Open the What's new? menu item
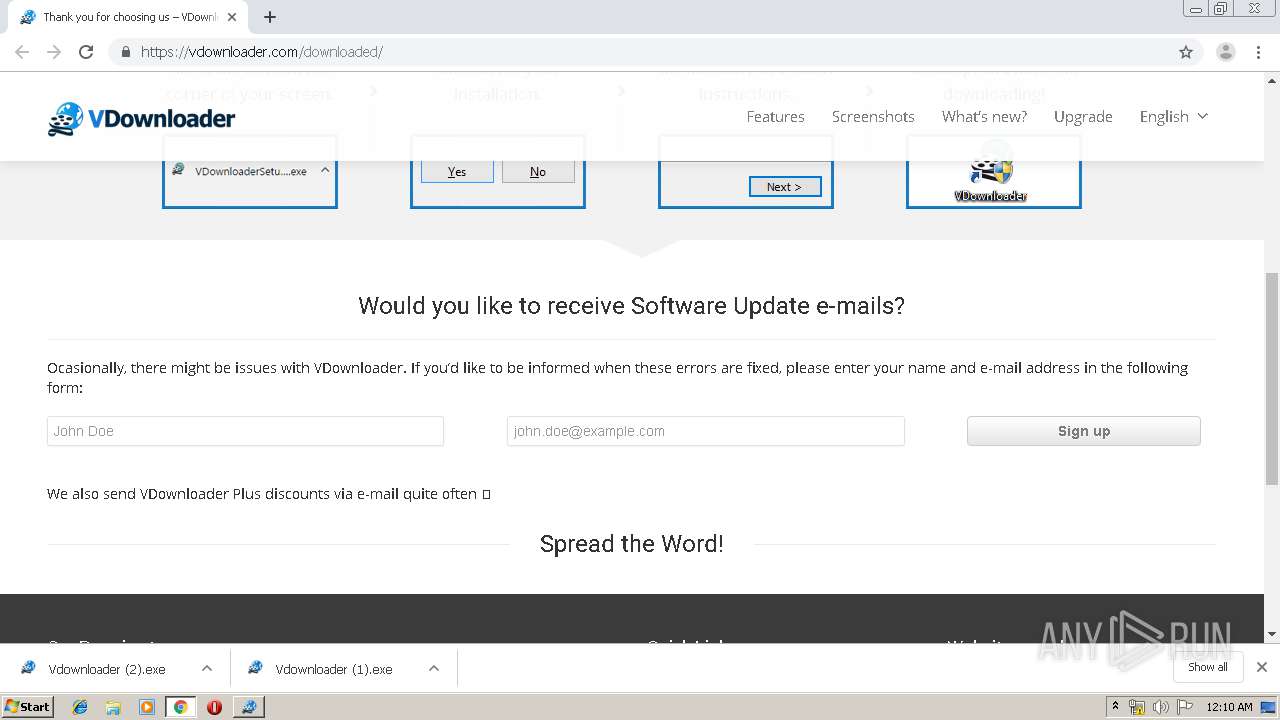Screen dimensions: 1280x720 click(984, 117)
